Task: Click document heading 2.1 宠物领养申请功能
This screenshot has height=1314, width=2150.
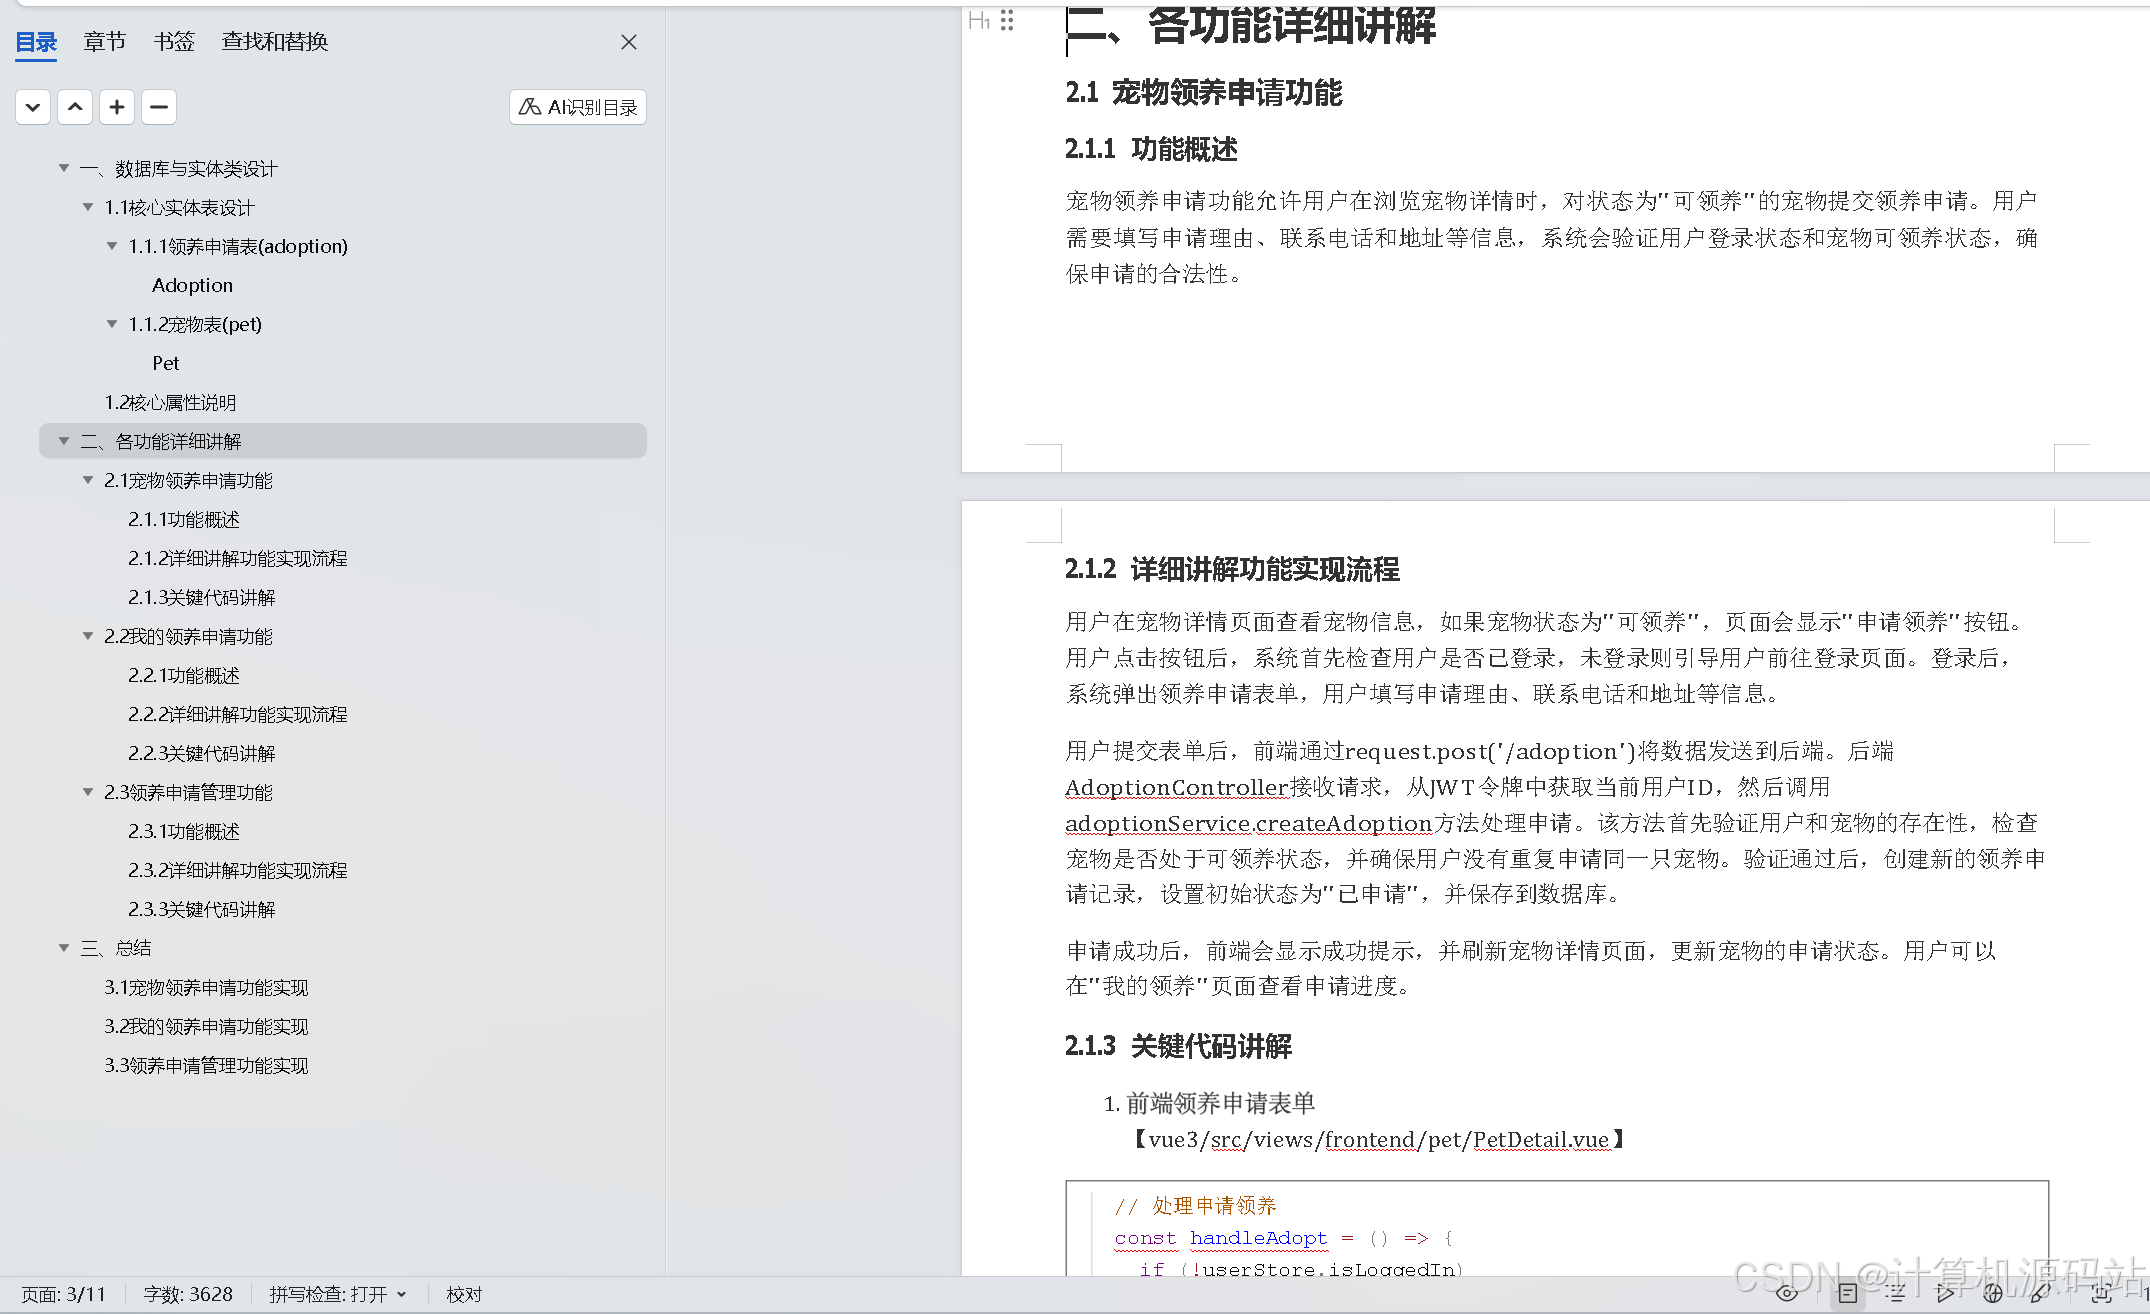Action: tap(1204, 93)
